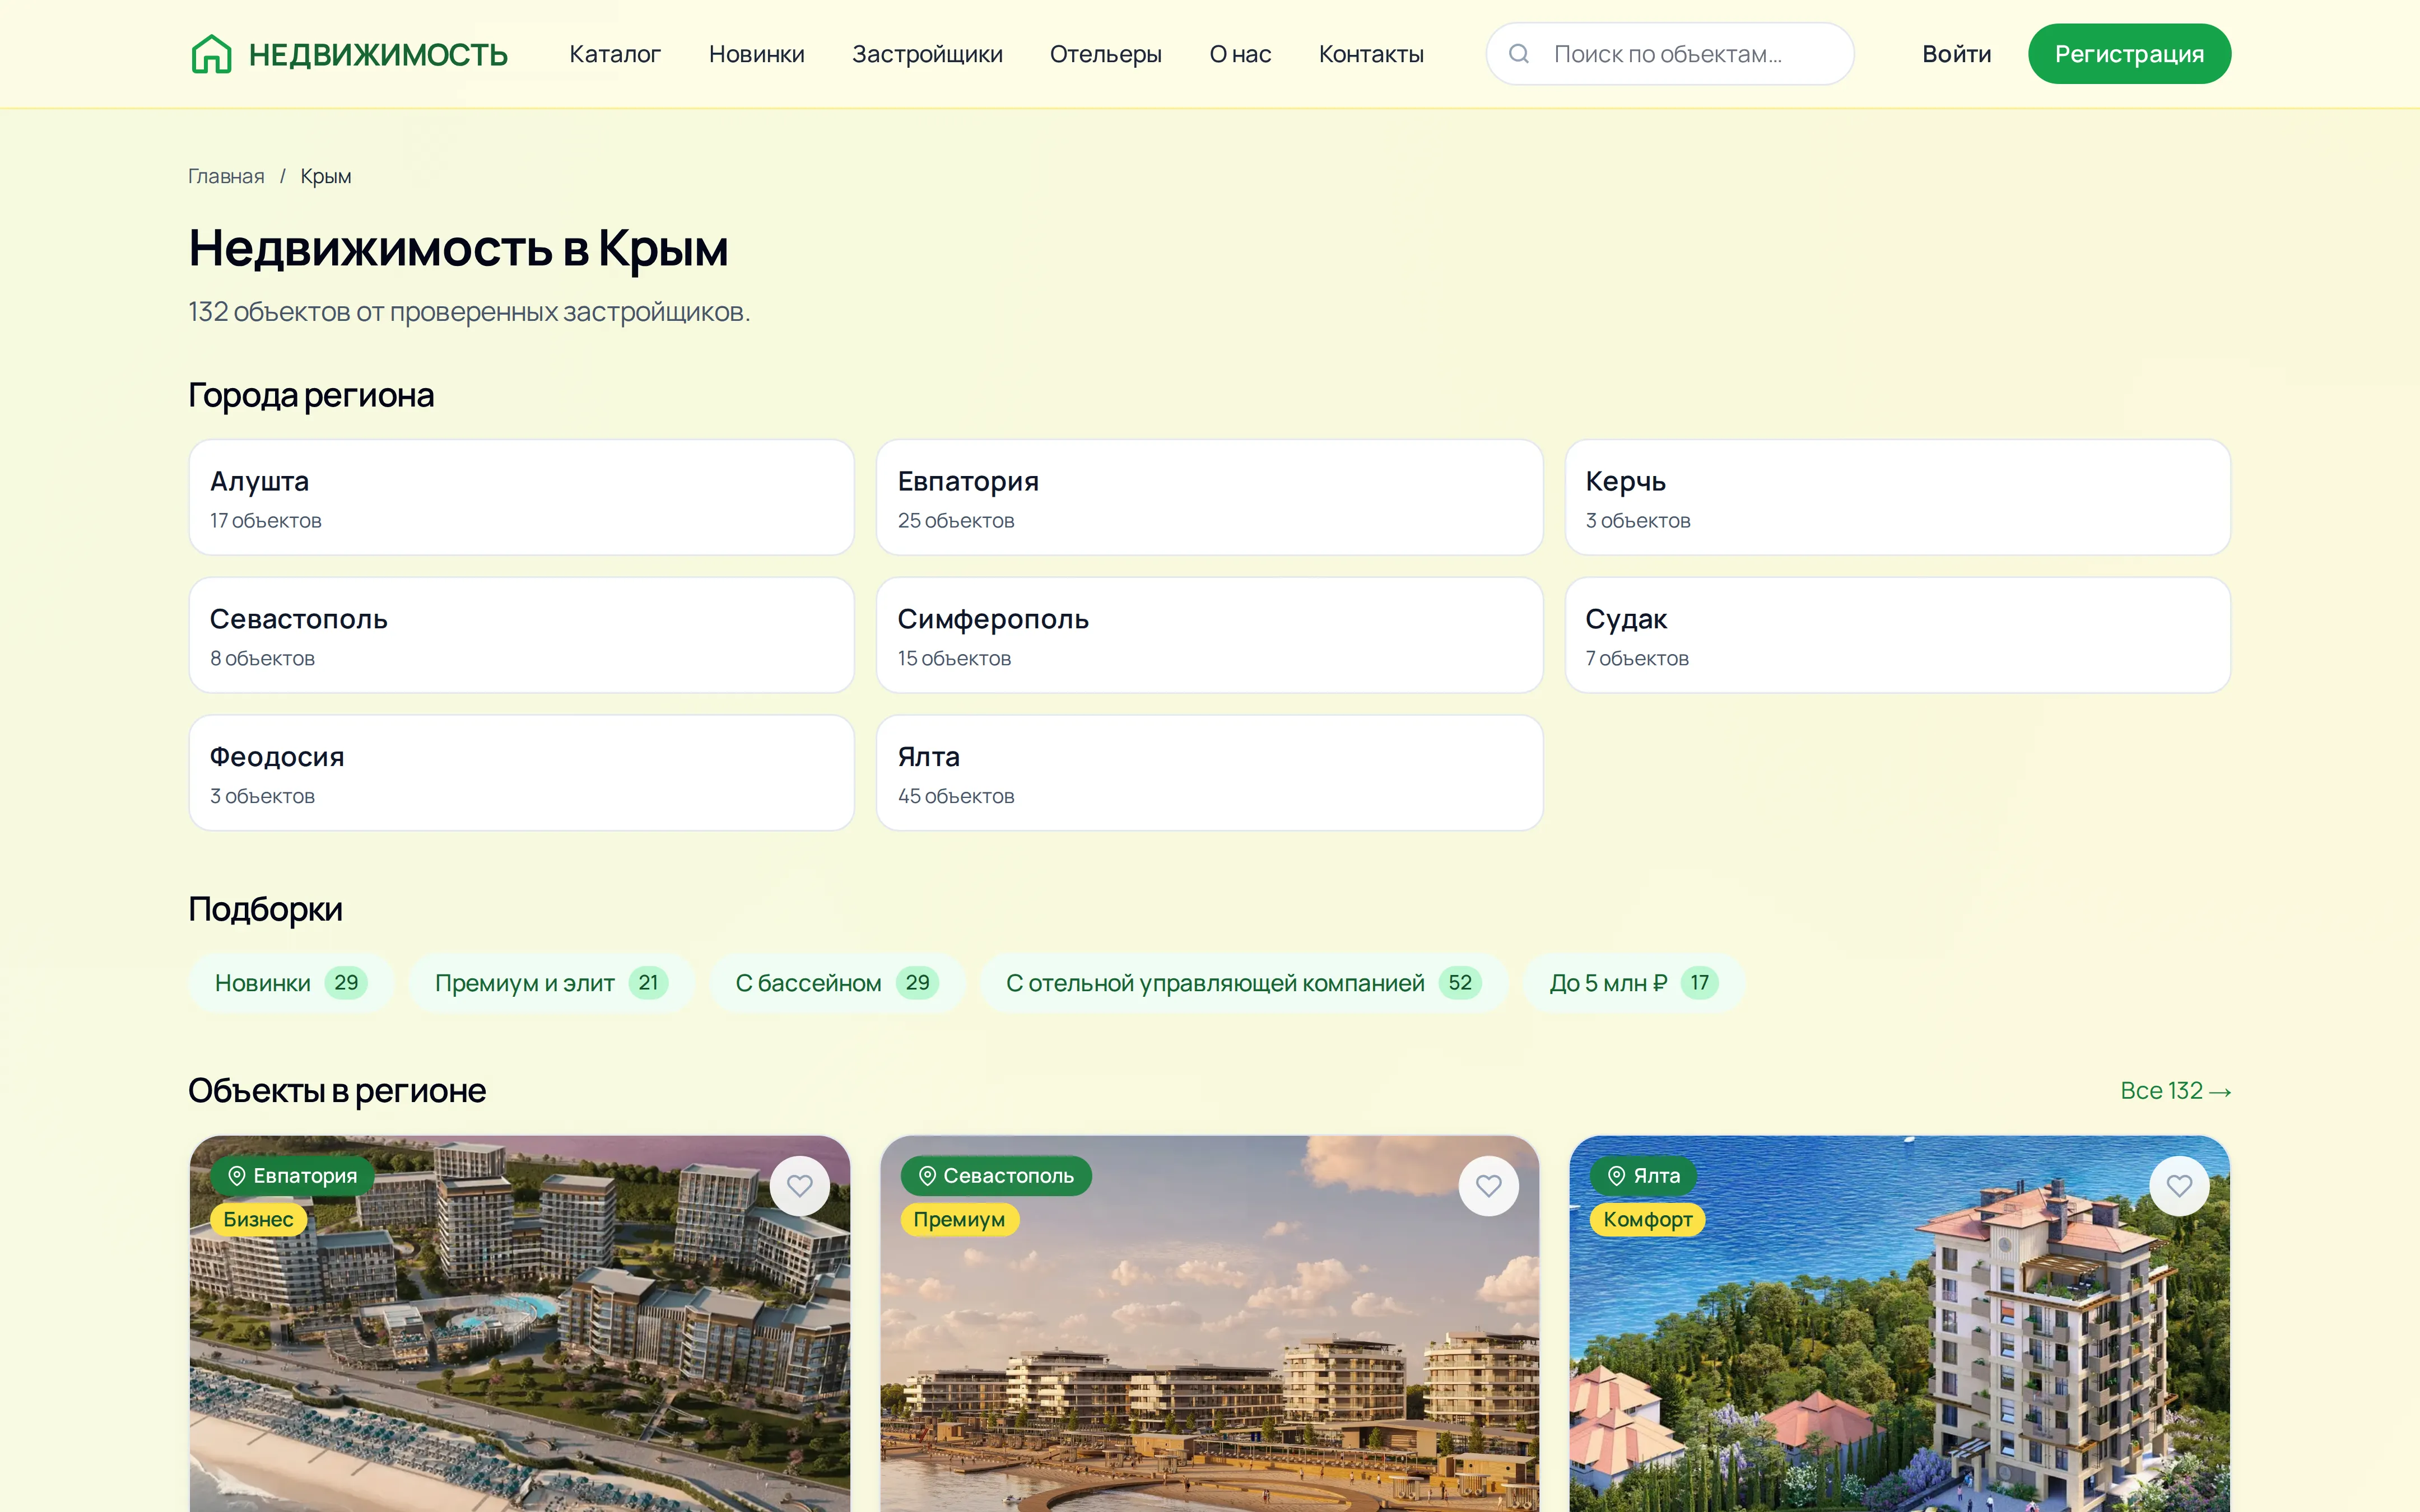
Task: Choose the С бассейном collection chip
Action: (x=837, y=983)
